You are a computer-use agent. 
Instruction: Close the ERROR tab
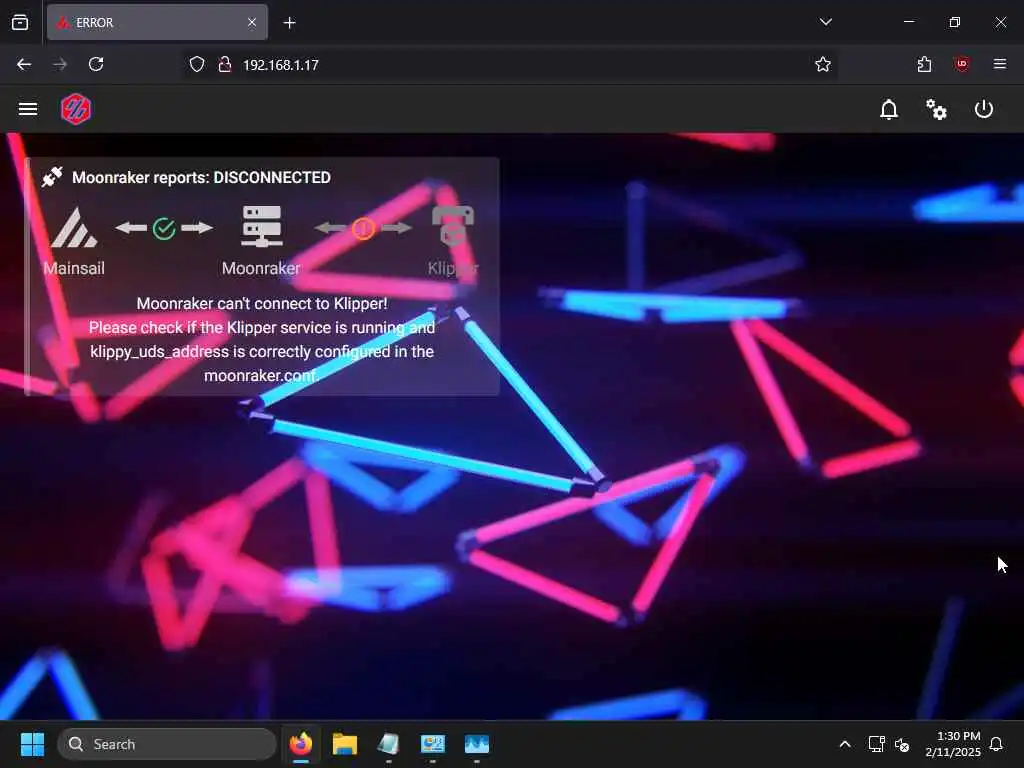[x=252, y=23]
